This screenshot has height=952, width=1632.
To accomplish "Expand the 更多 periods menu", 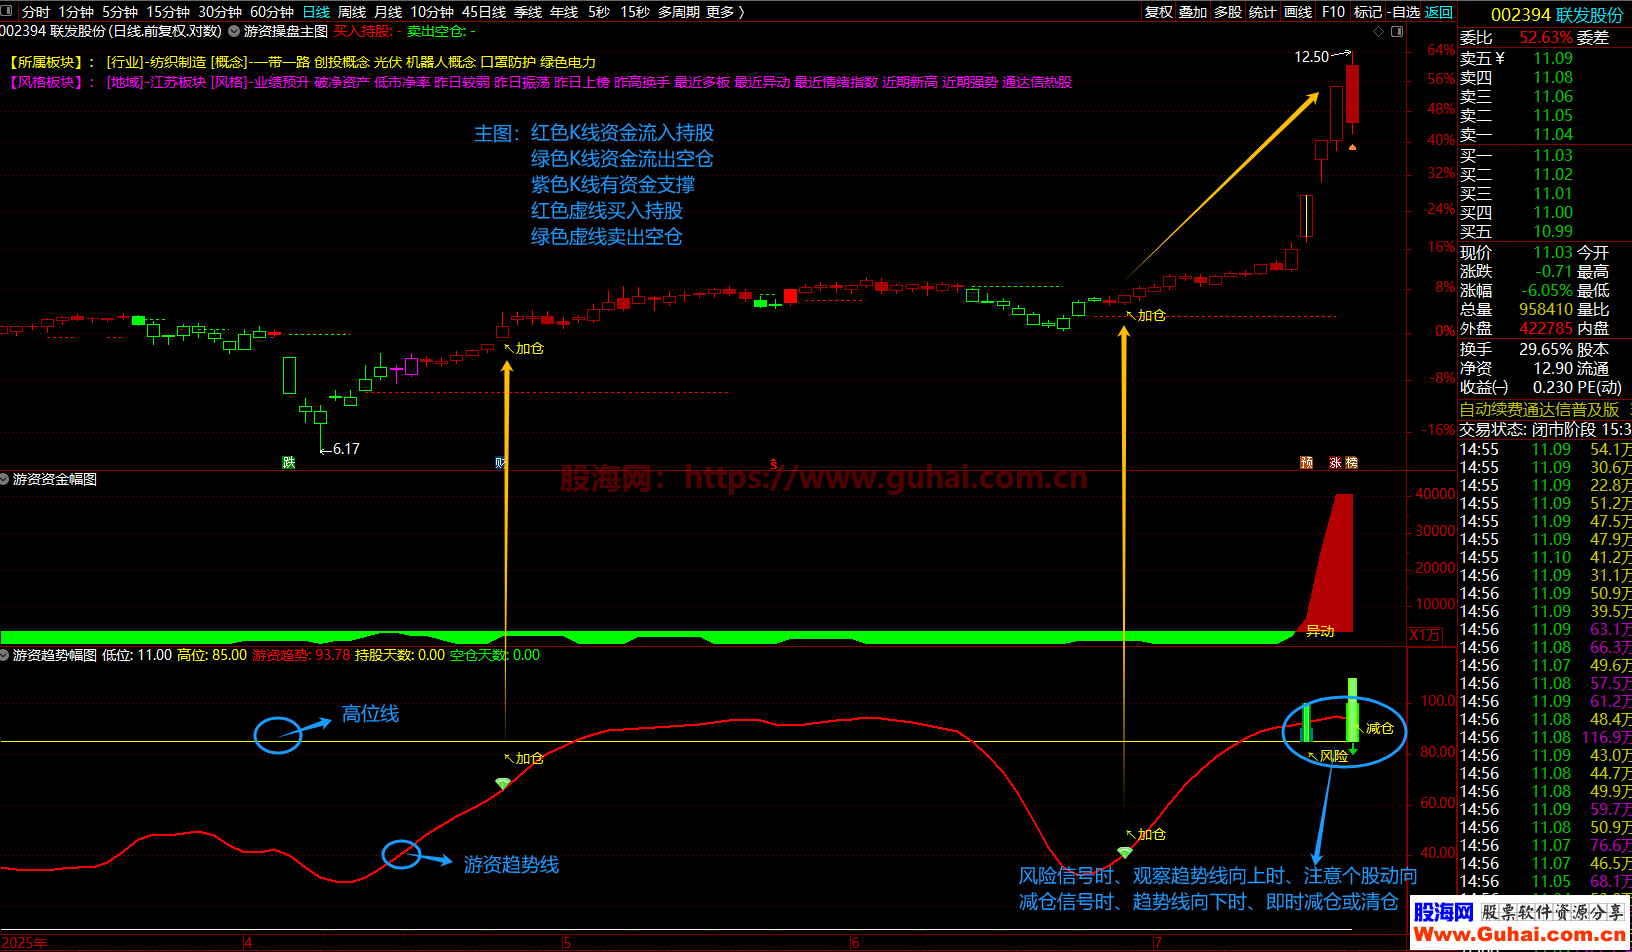I will click(x=725, y=12).
